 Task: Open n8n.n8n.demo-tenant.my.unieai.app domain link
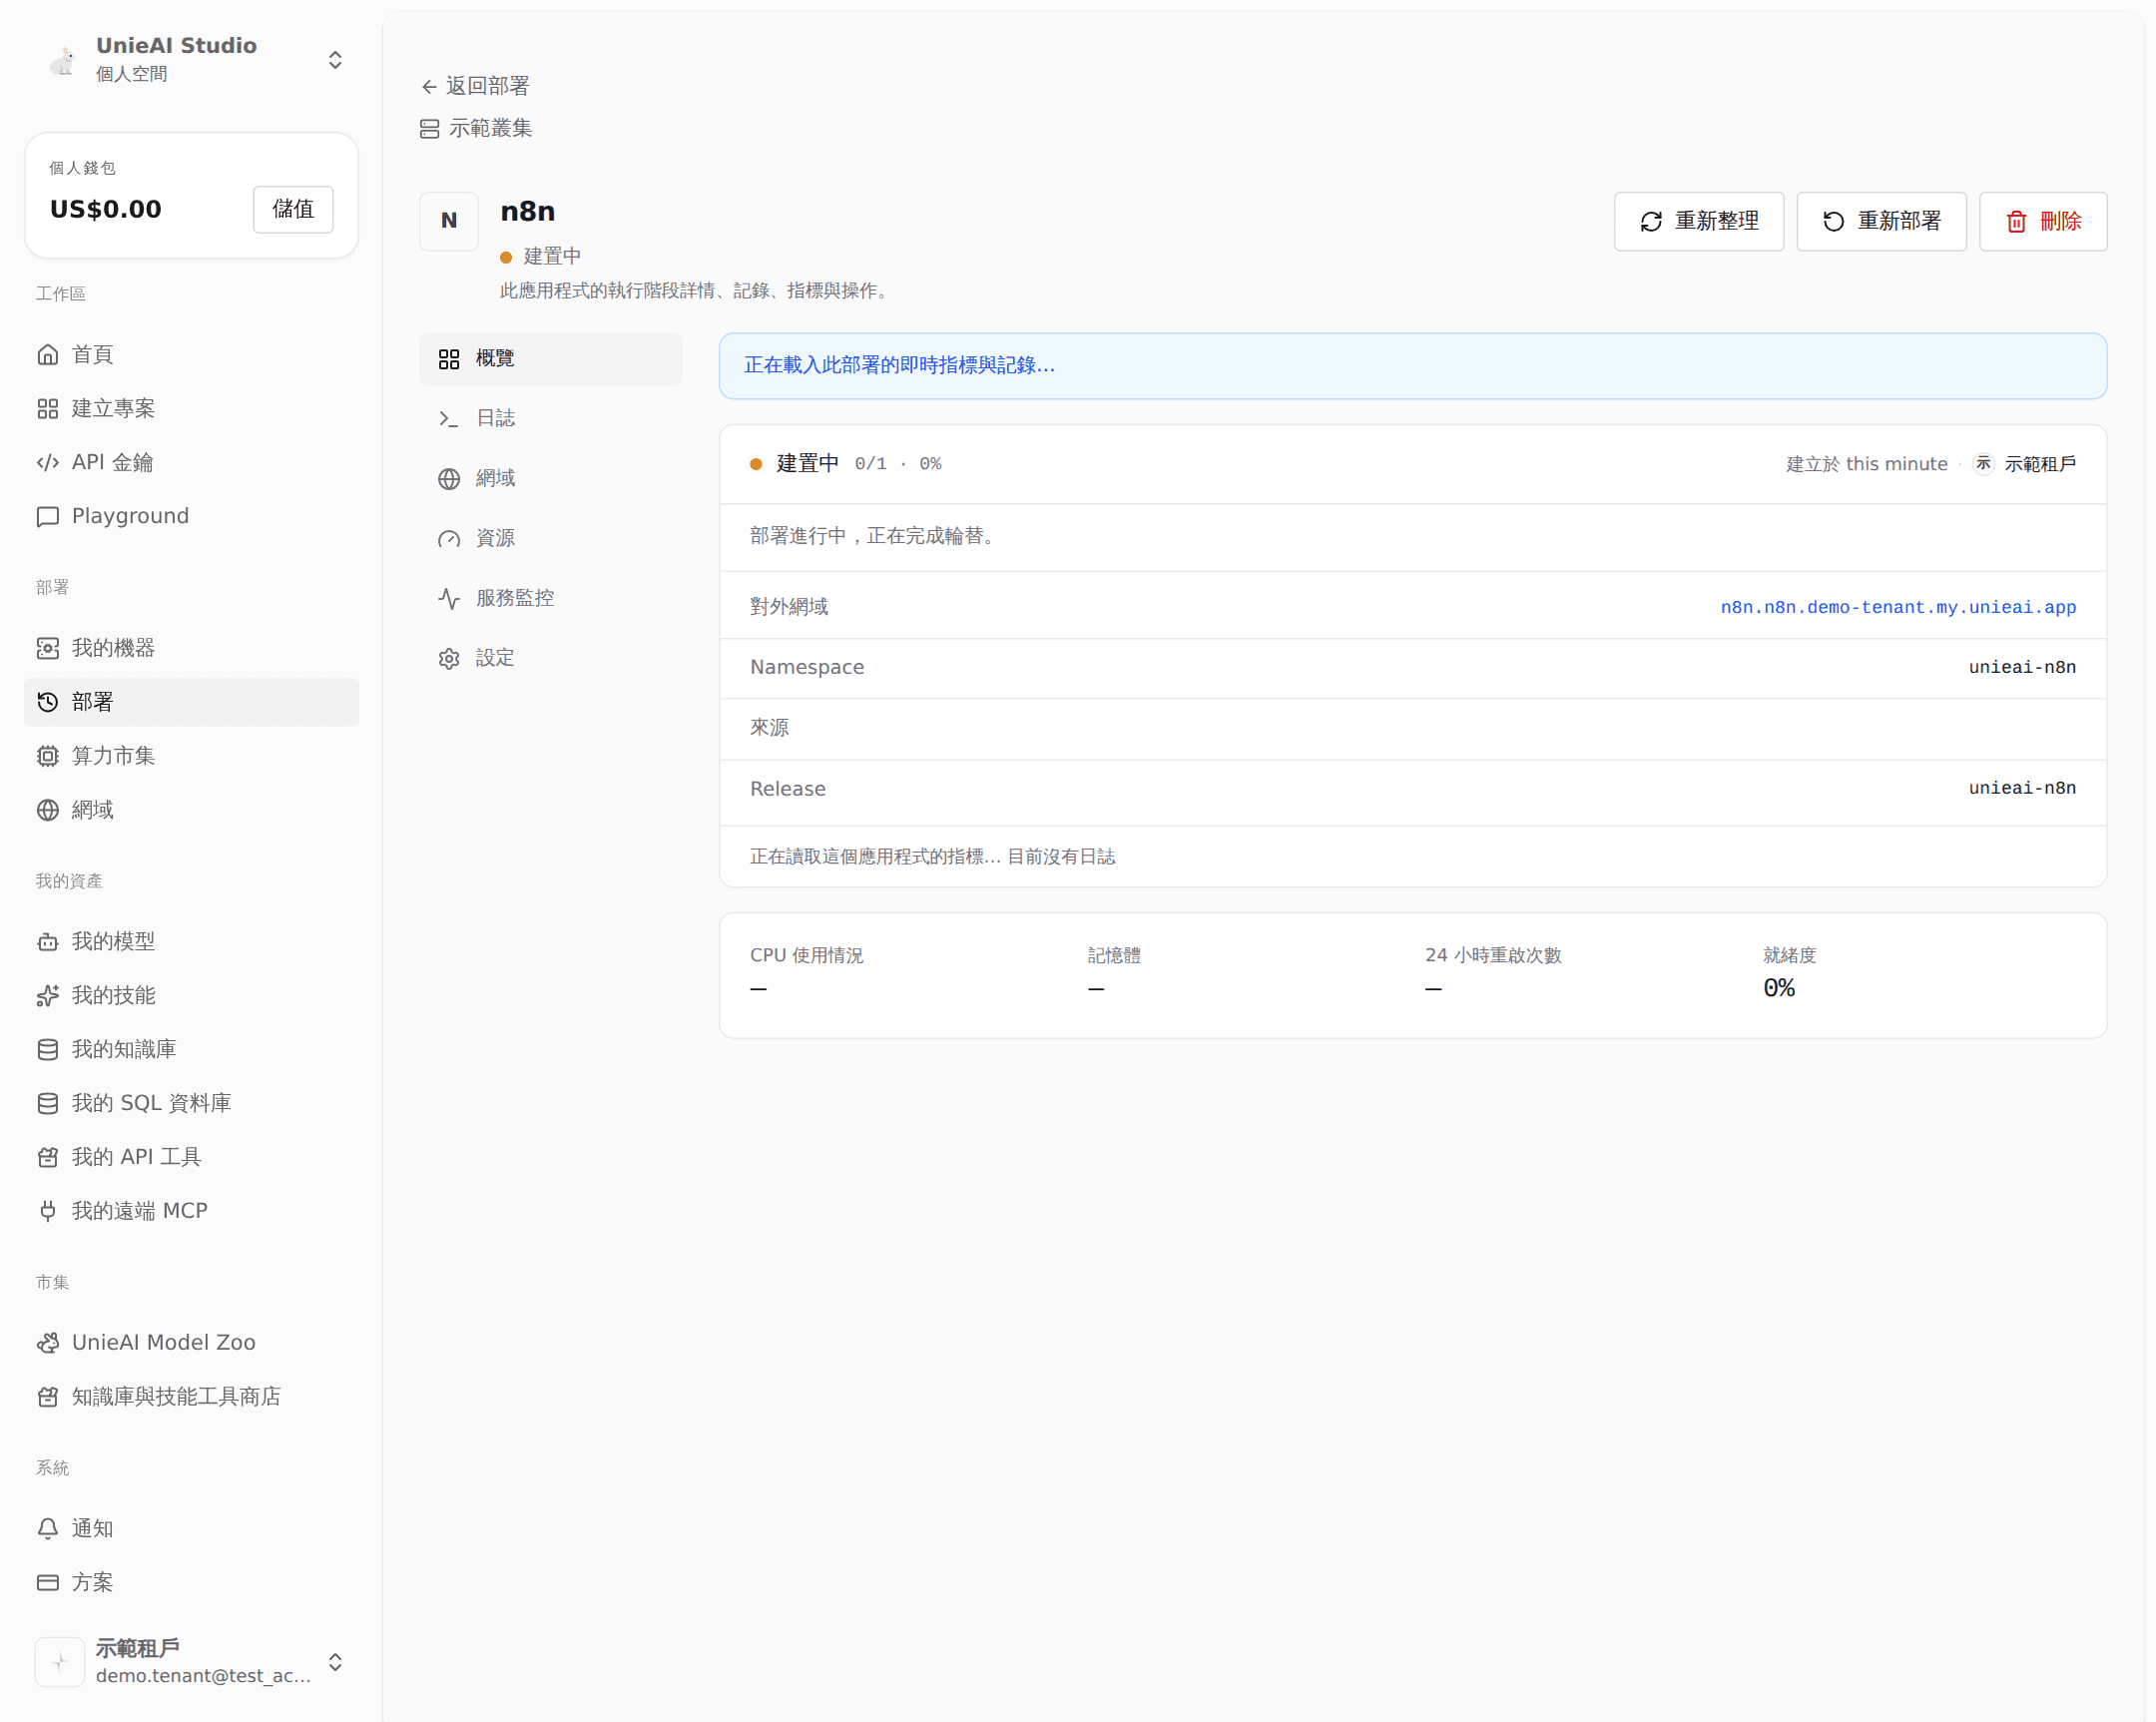1898,607
